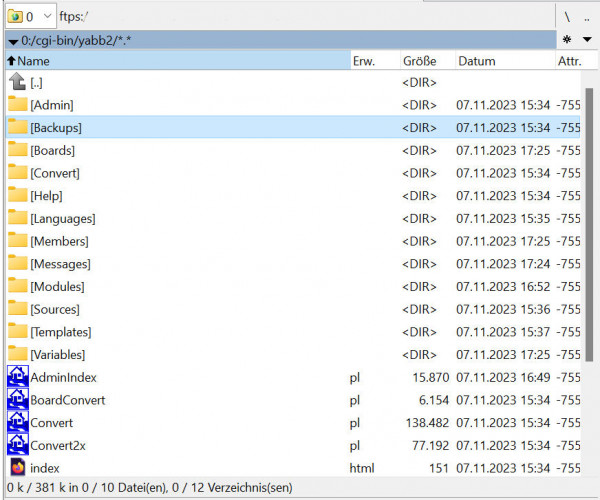Select the [..] parent directory name
Image resolution: width=600 pixels, height=500 pixels.
click(36, 83)
